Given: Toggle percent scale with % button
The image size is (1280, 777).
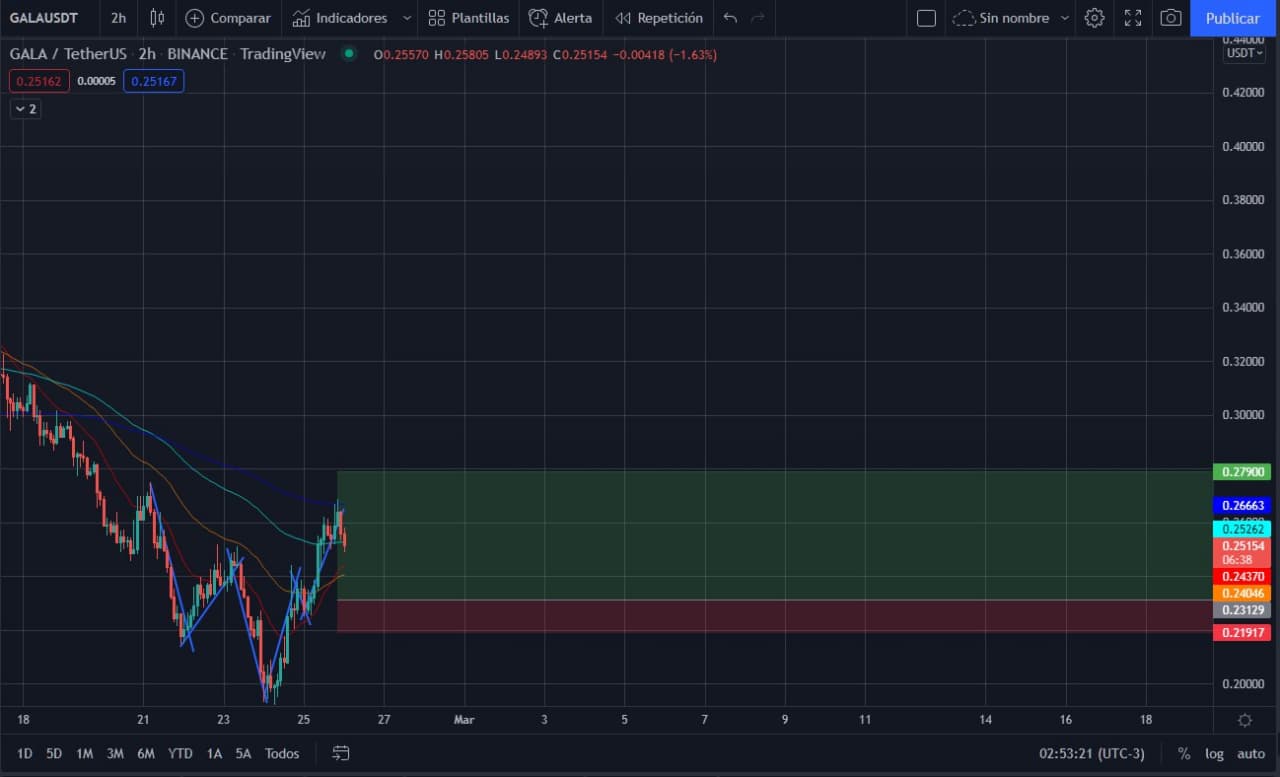Looking at the screenshot, I should [x=1184, y=753].
